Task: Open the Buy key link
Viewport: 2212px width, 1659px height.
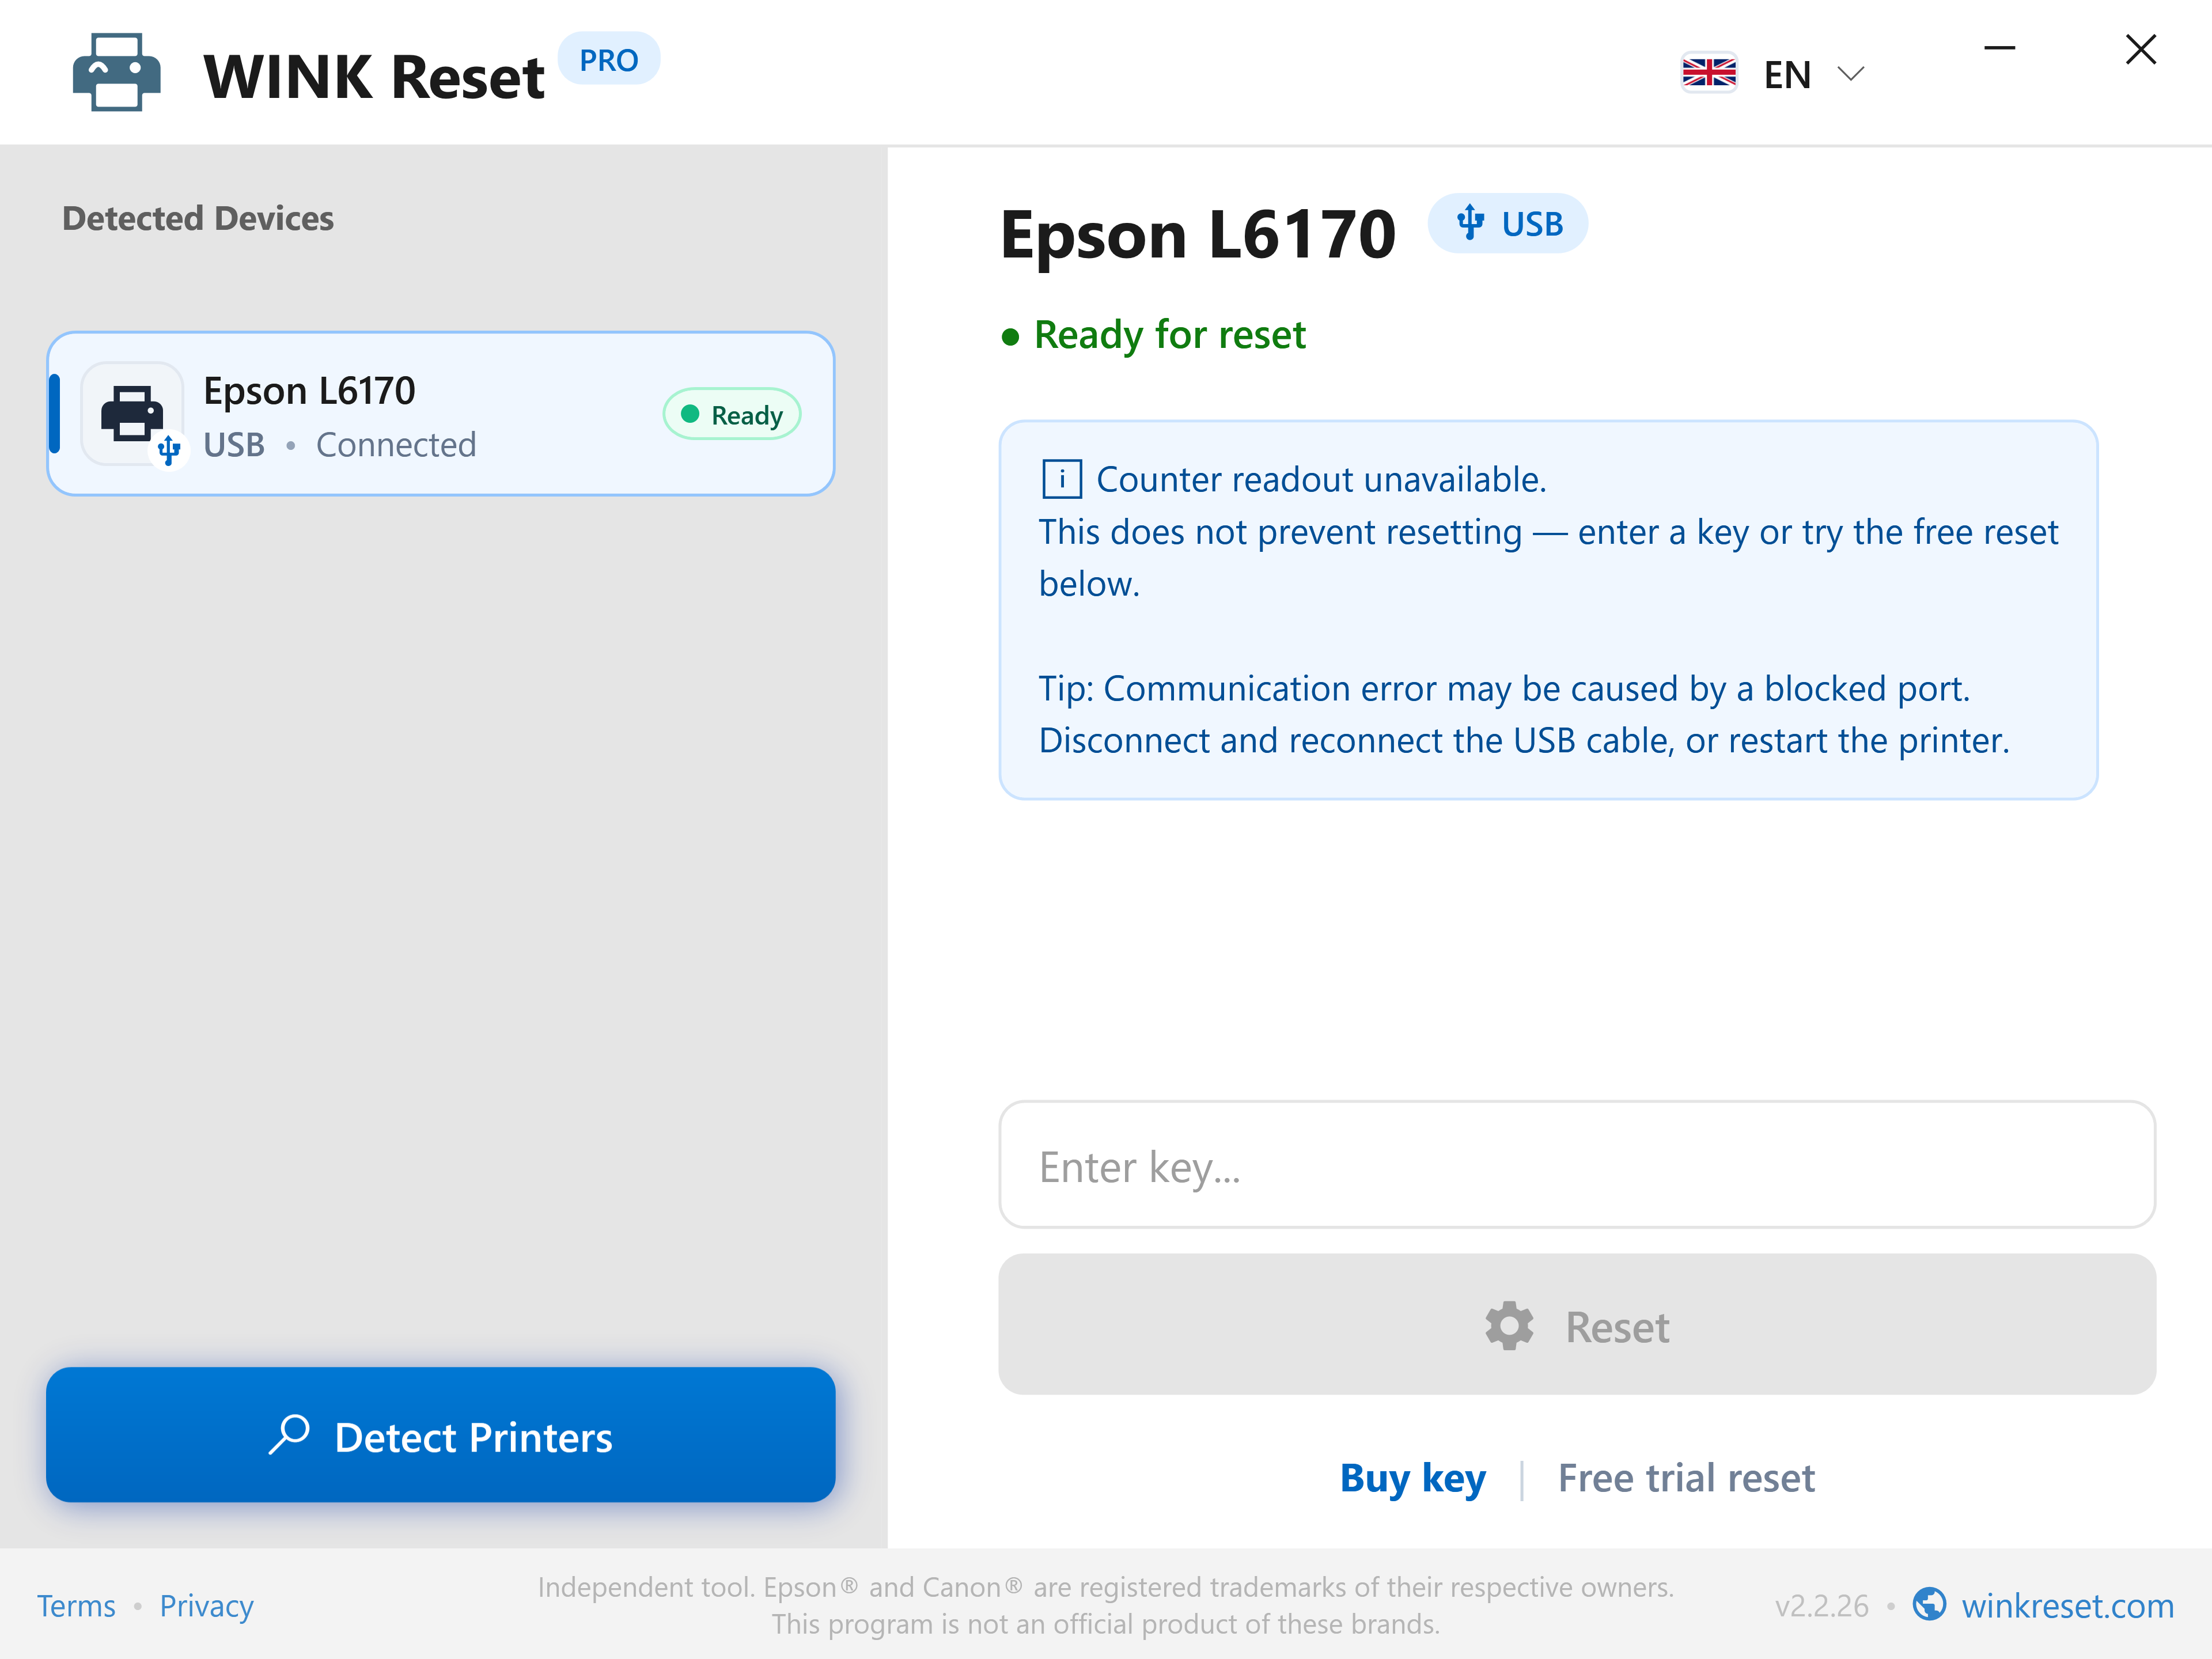Action: pos(1413,1478)
